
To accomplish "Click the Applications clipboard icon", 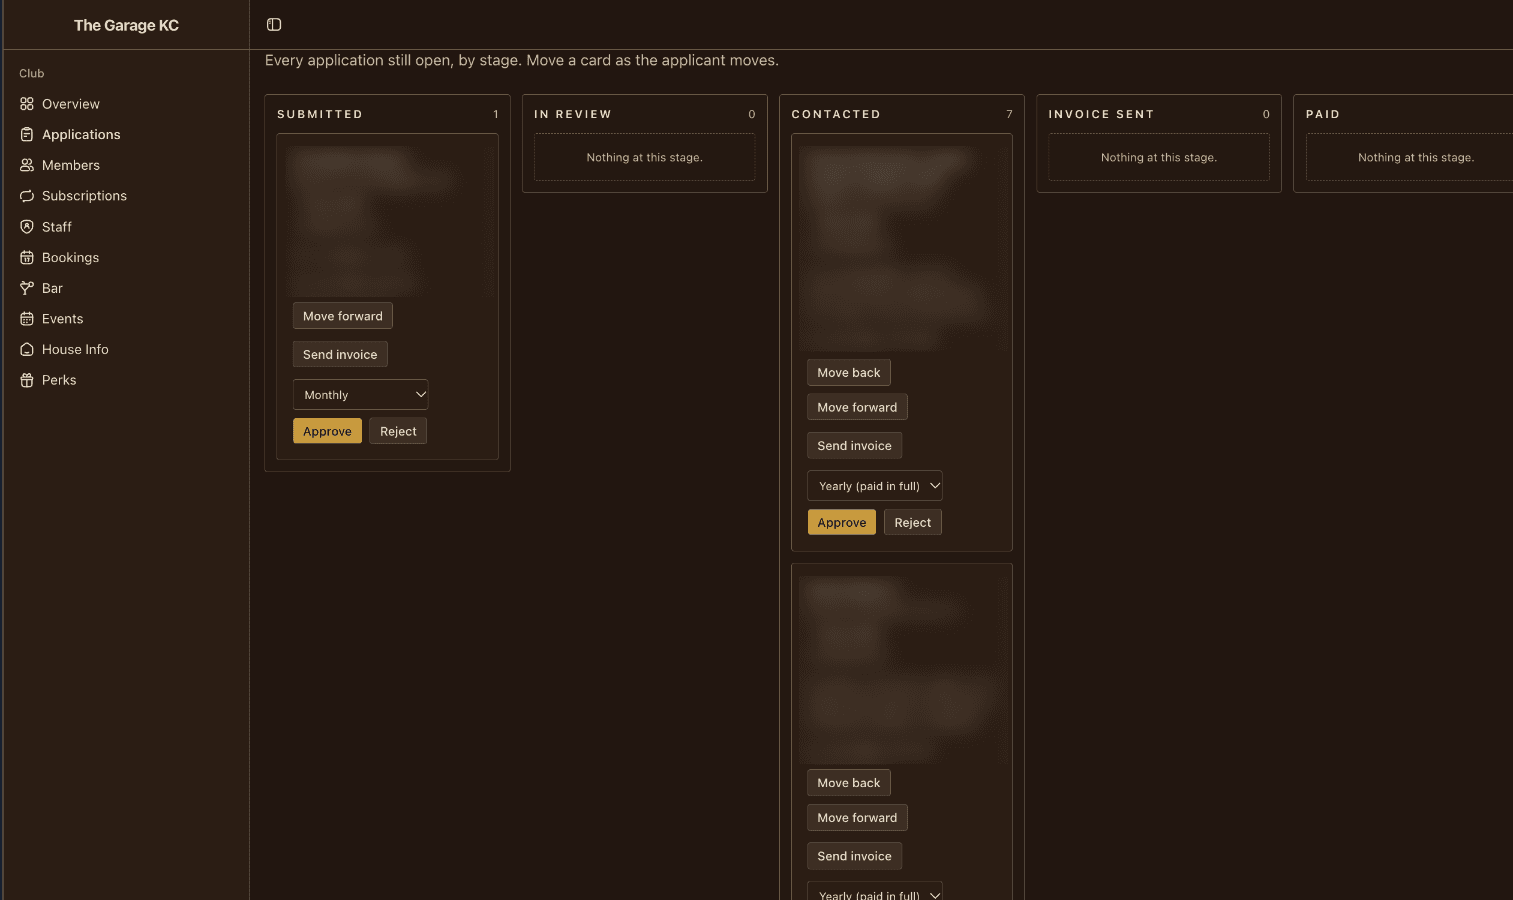I will click(27, 134).
